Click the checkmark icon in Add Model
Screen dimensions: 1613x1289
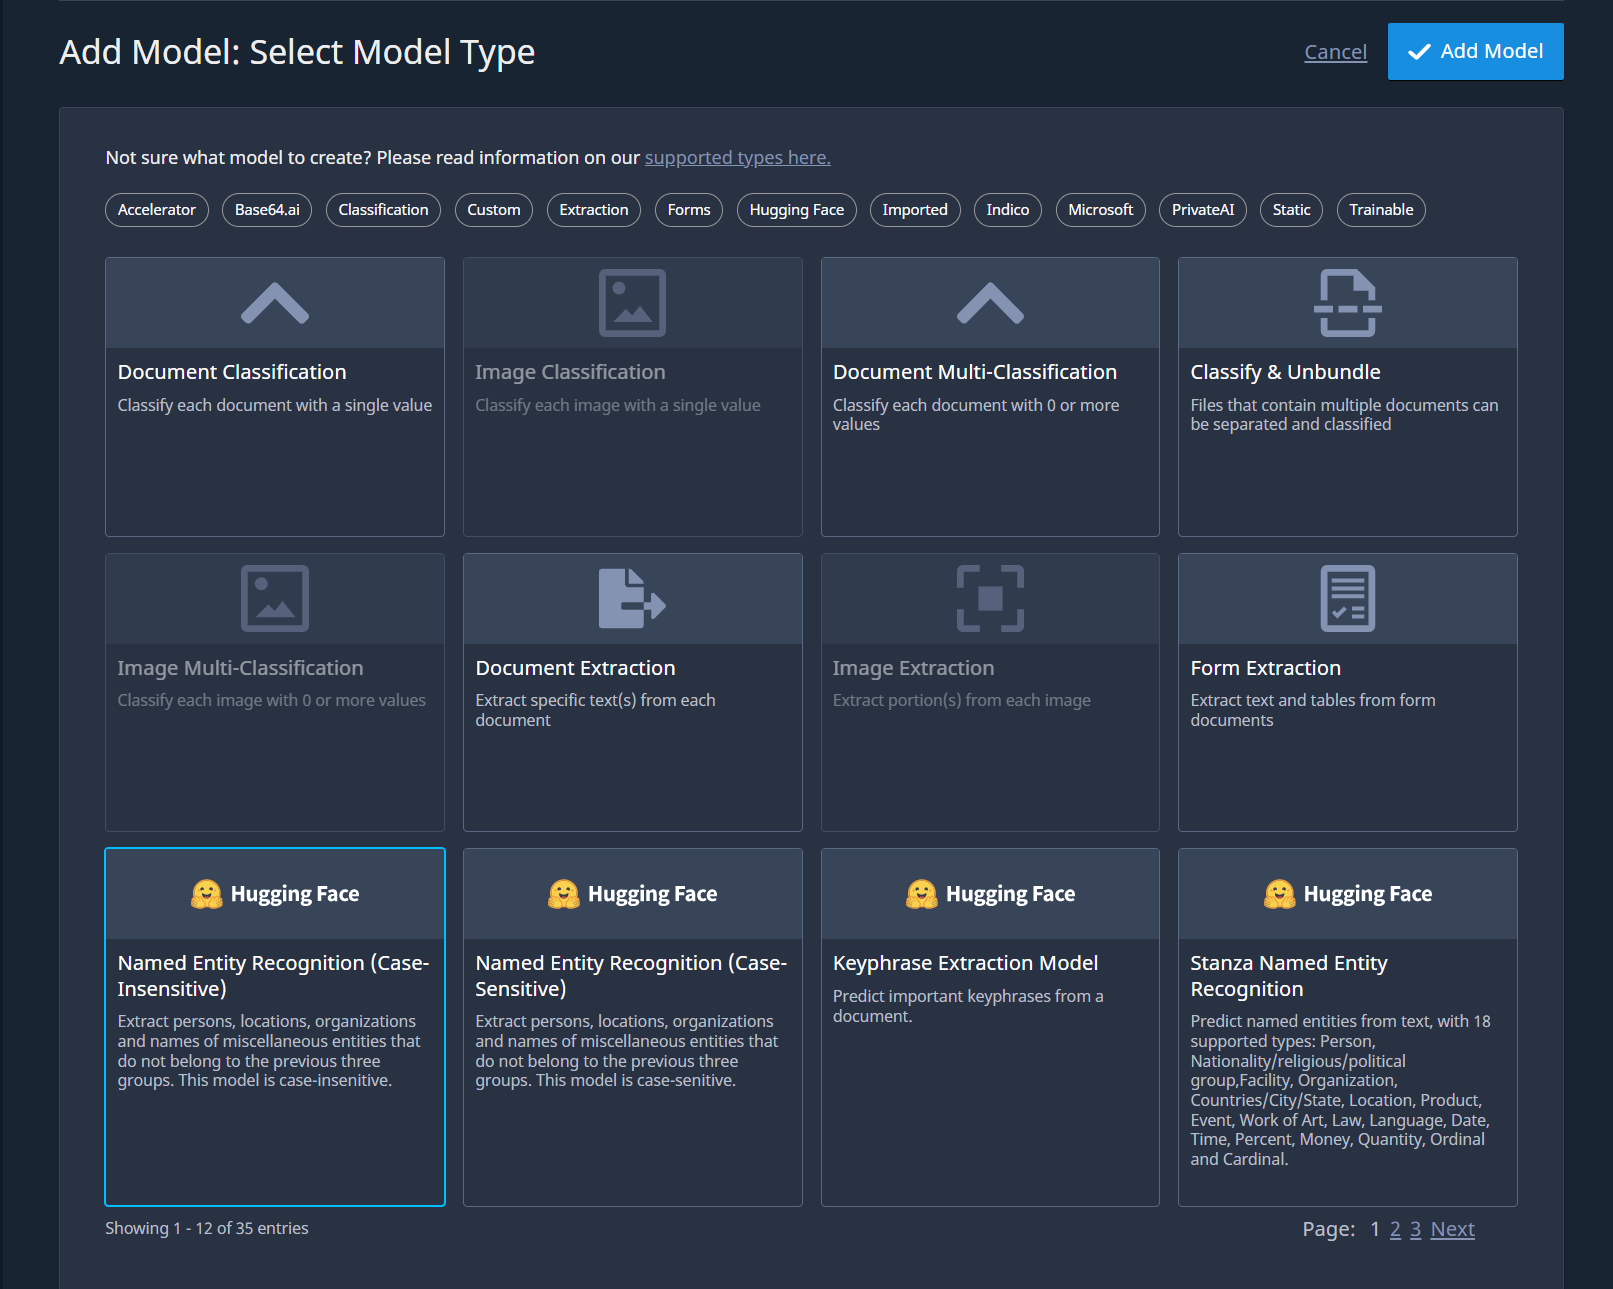1419,52
